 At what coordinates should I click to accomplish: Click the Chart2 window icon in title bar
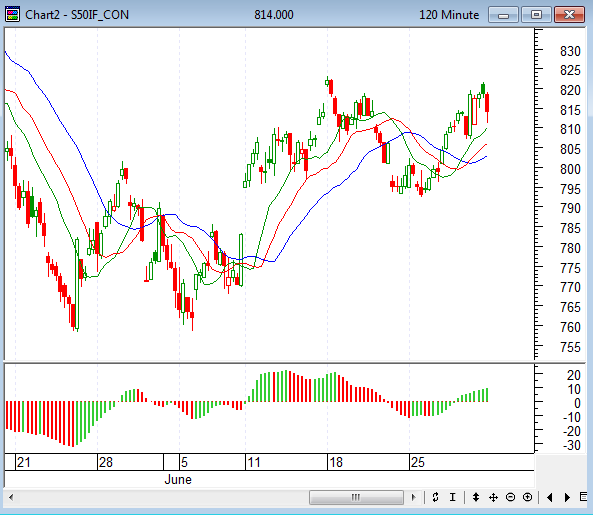click(12, 14)
